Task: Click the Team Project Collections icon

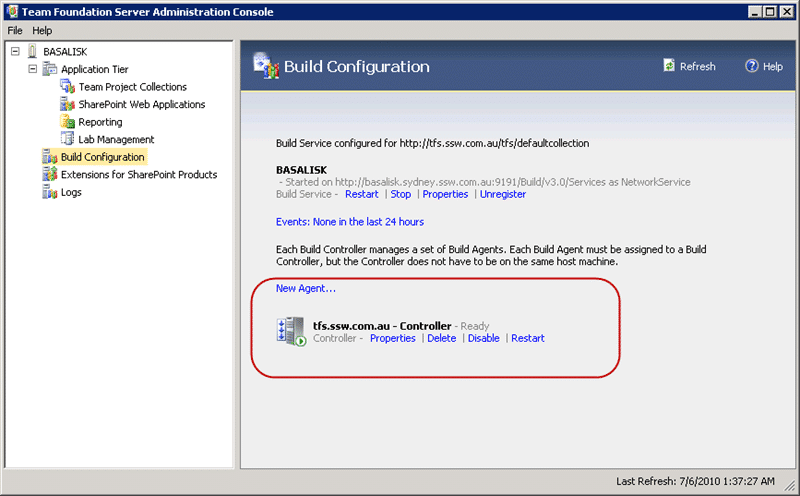Action: point(67,86)
